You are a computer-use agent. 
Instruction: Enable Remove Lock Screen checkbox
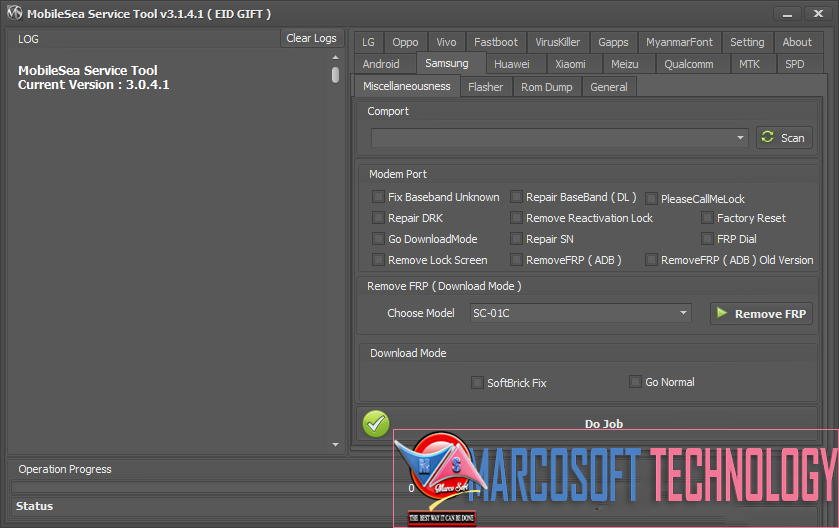pyautogui.click(x=378, y=259)
